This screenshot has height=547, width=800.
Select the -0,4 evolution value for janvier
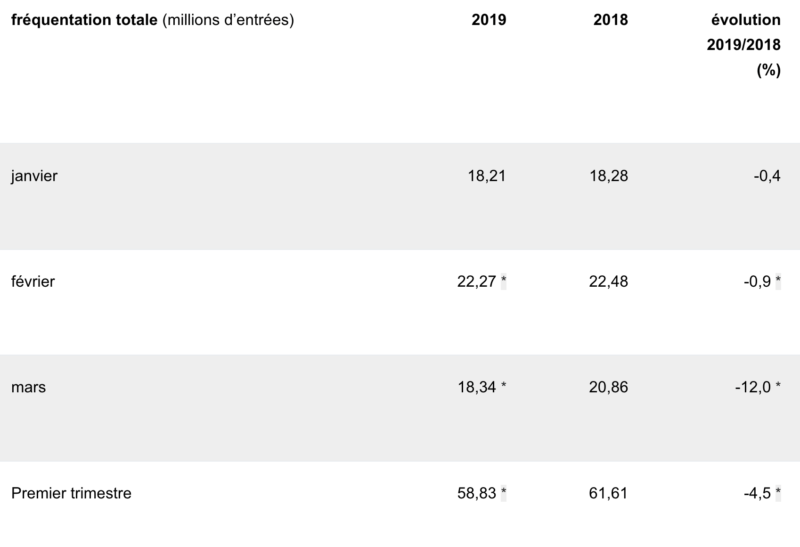tap(767, 176)
